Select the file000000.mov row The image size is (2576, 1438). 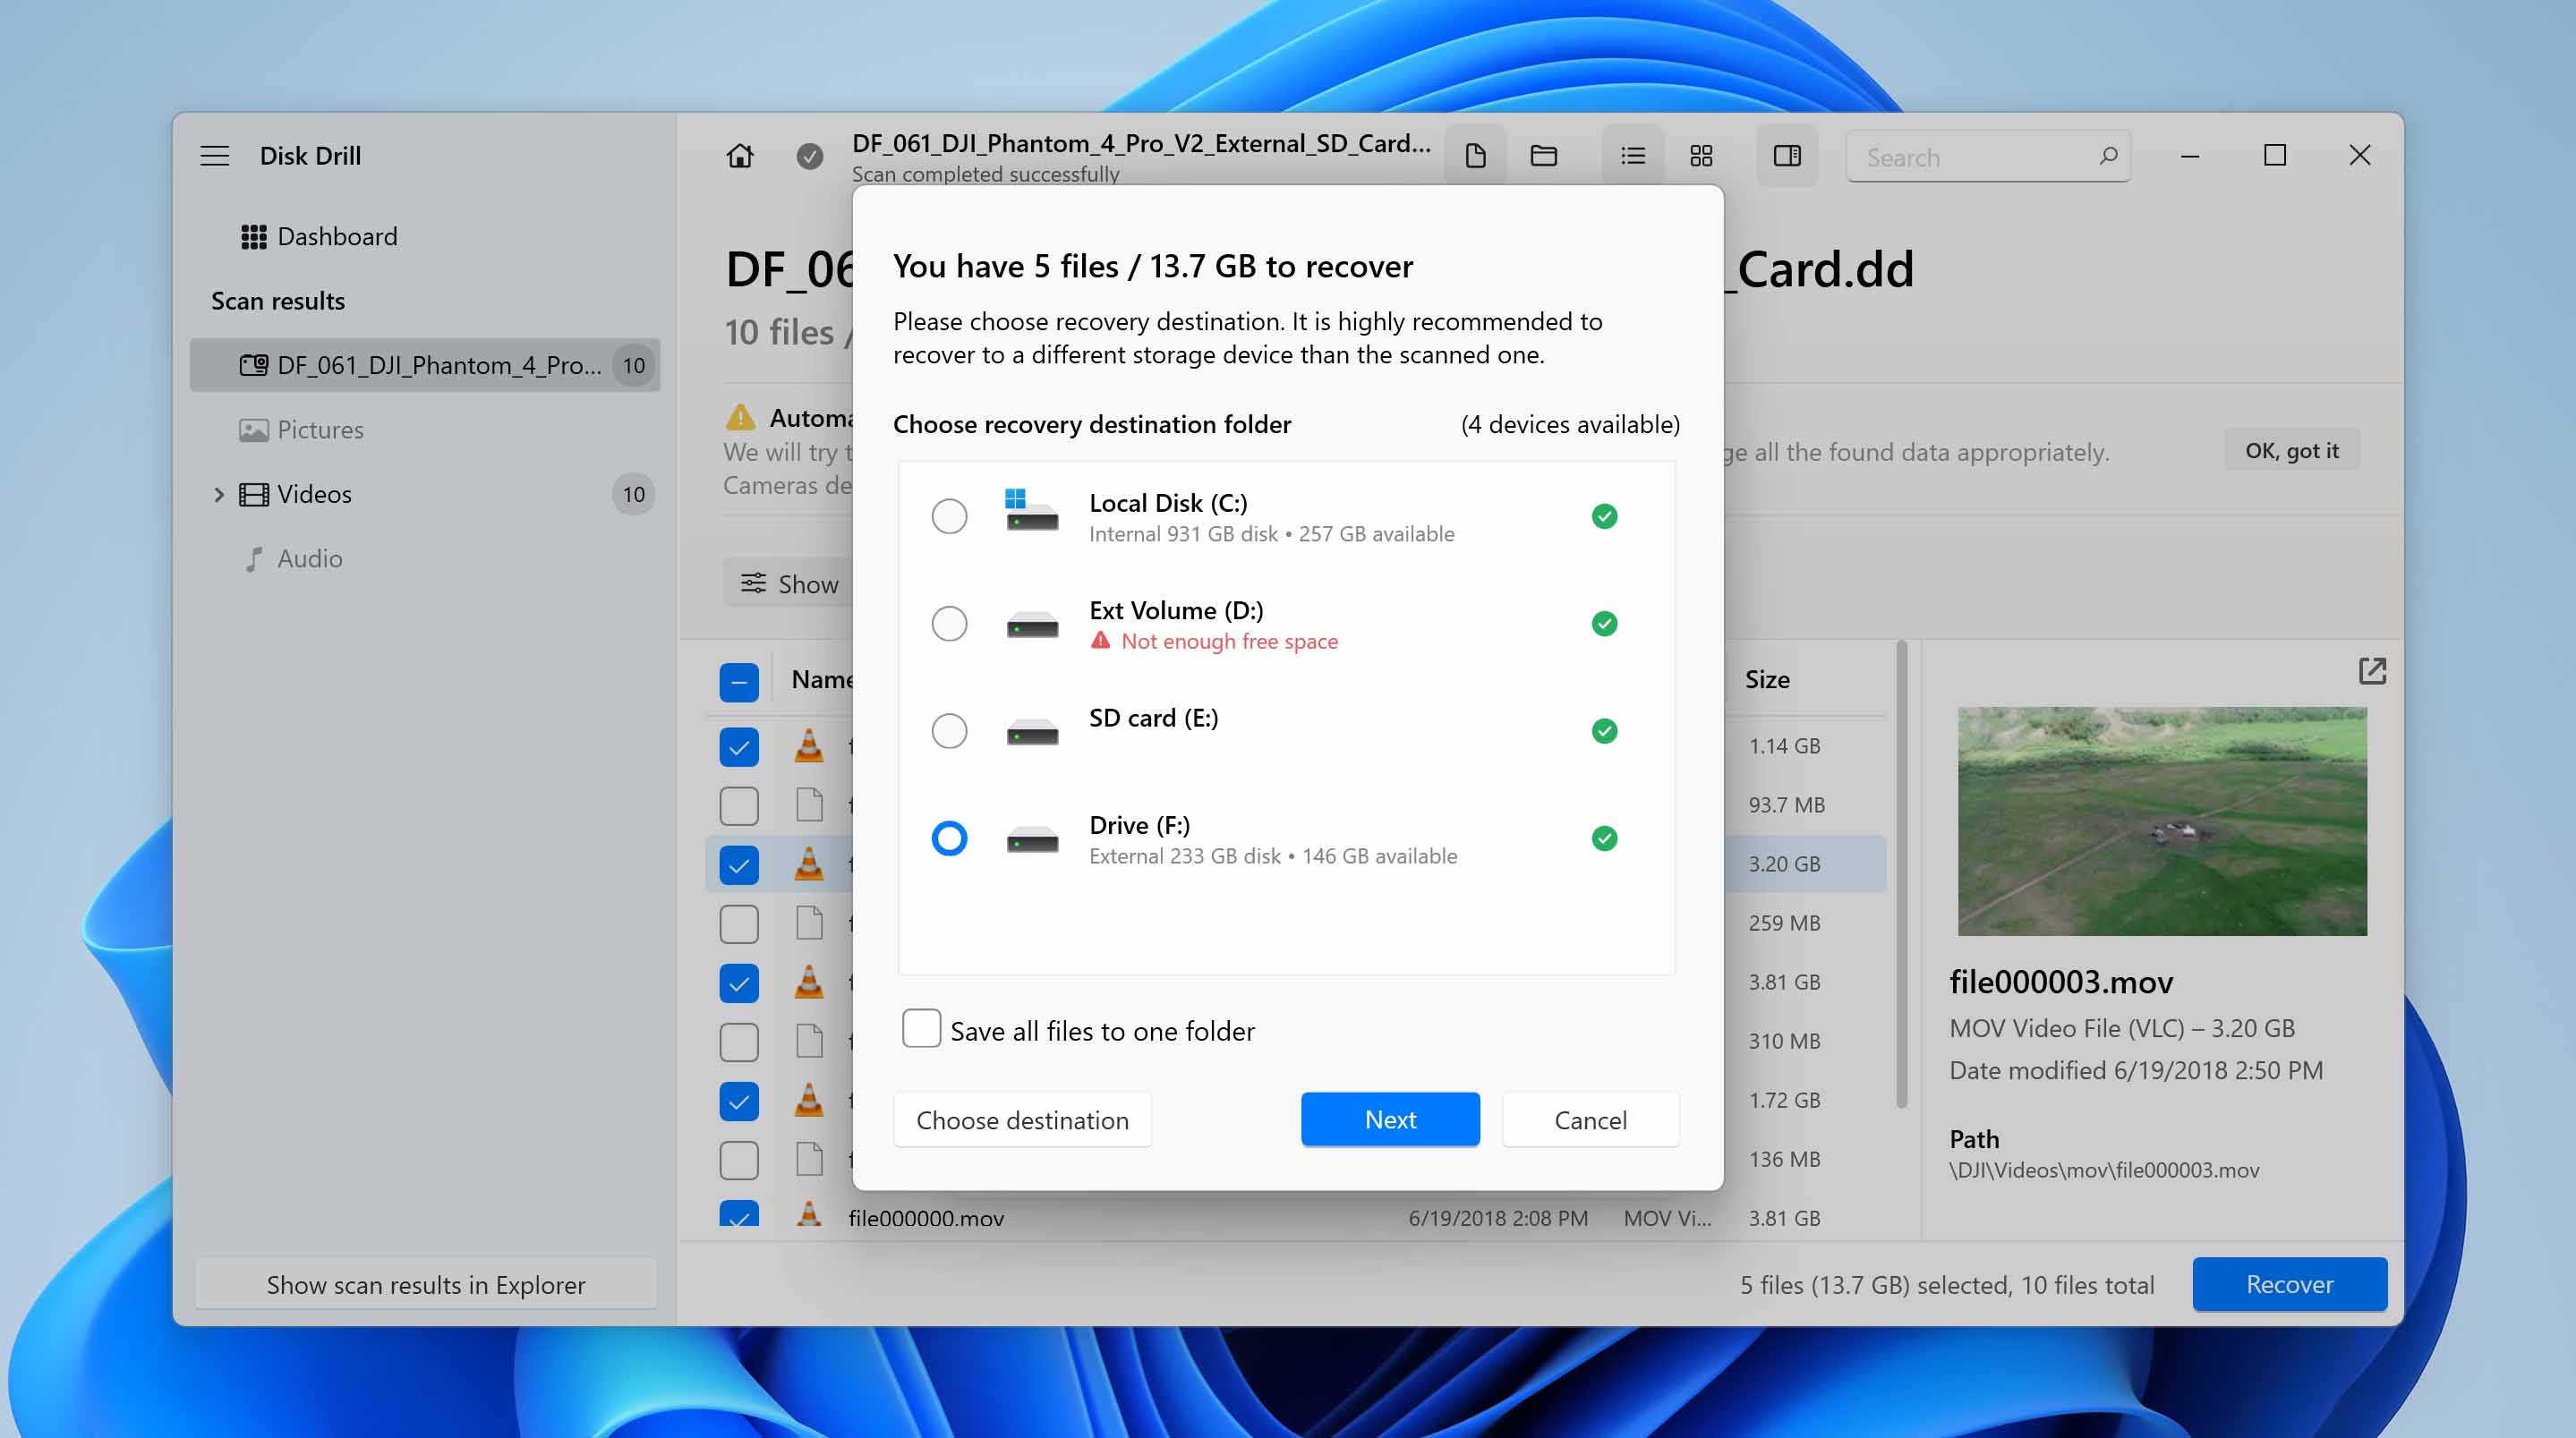[x=1295, y=1217]
